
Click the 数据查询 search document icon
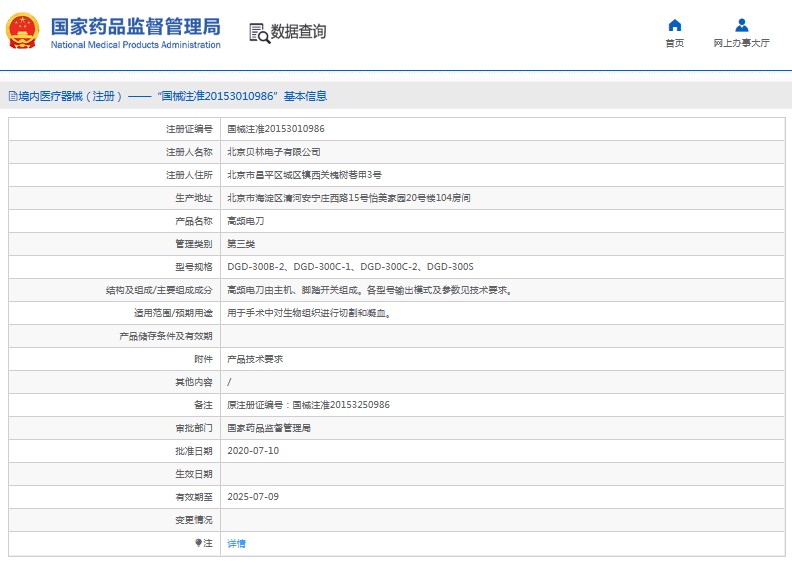click(x=260, y=33)
